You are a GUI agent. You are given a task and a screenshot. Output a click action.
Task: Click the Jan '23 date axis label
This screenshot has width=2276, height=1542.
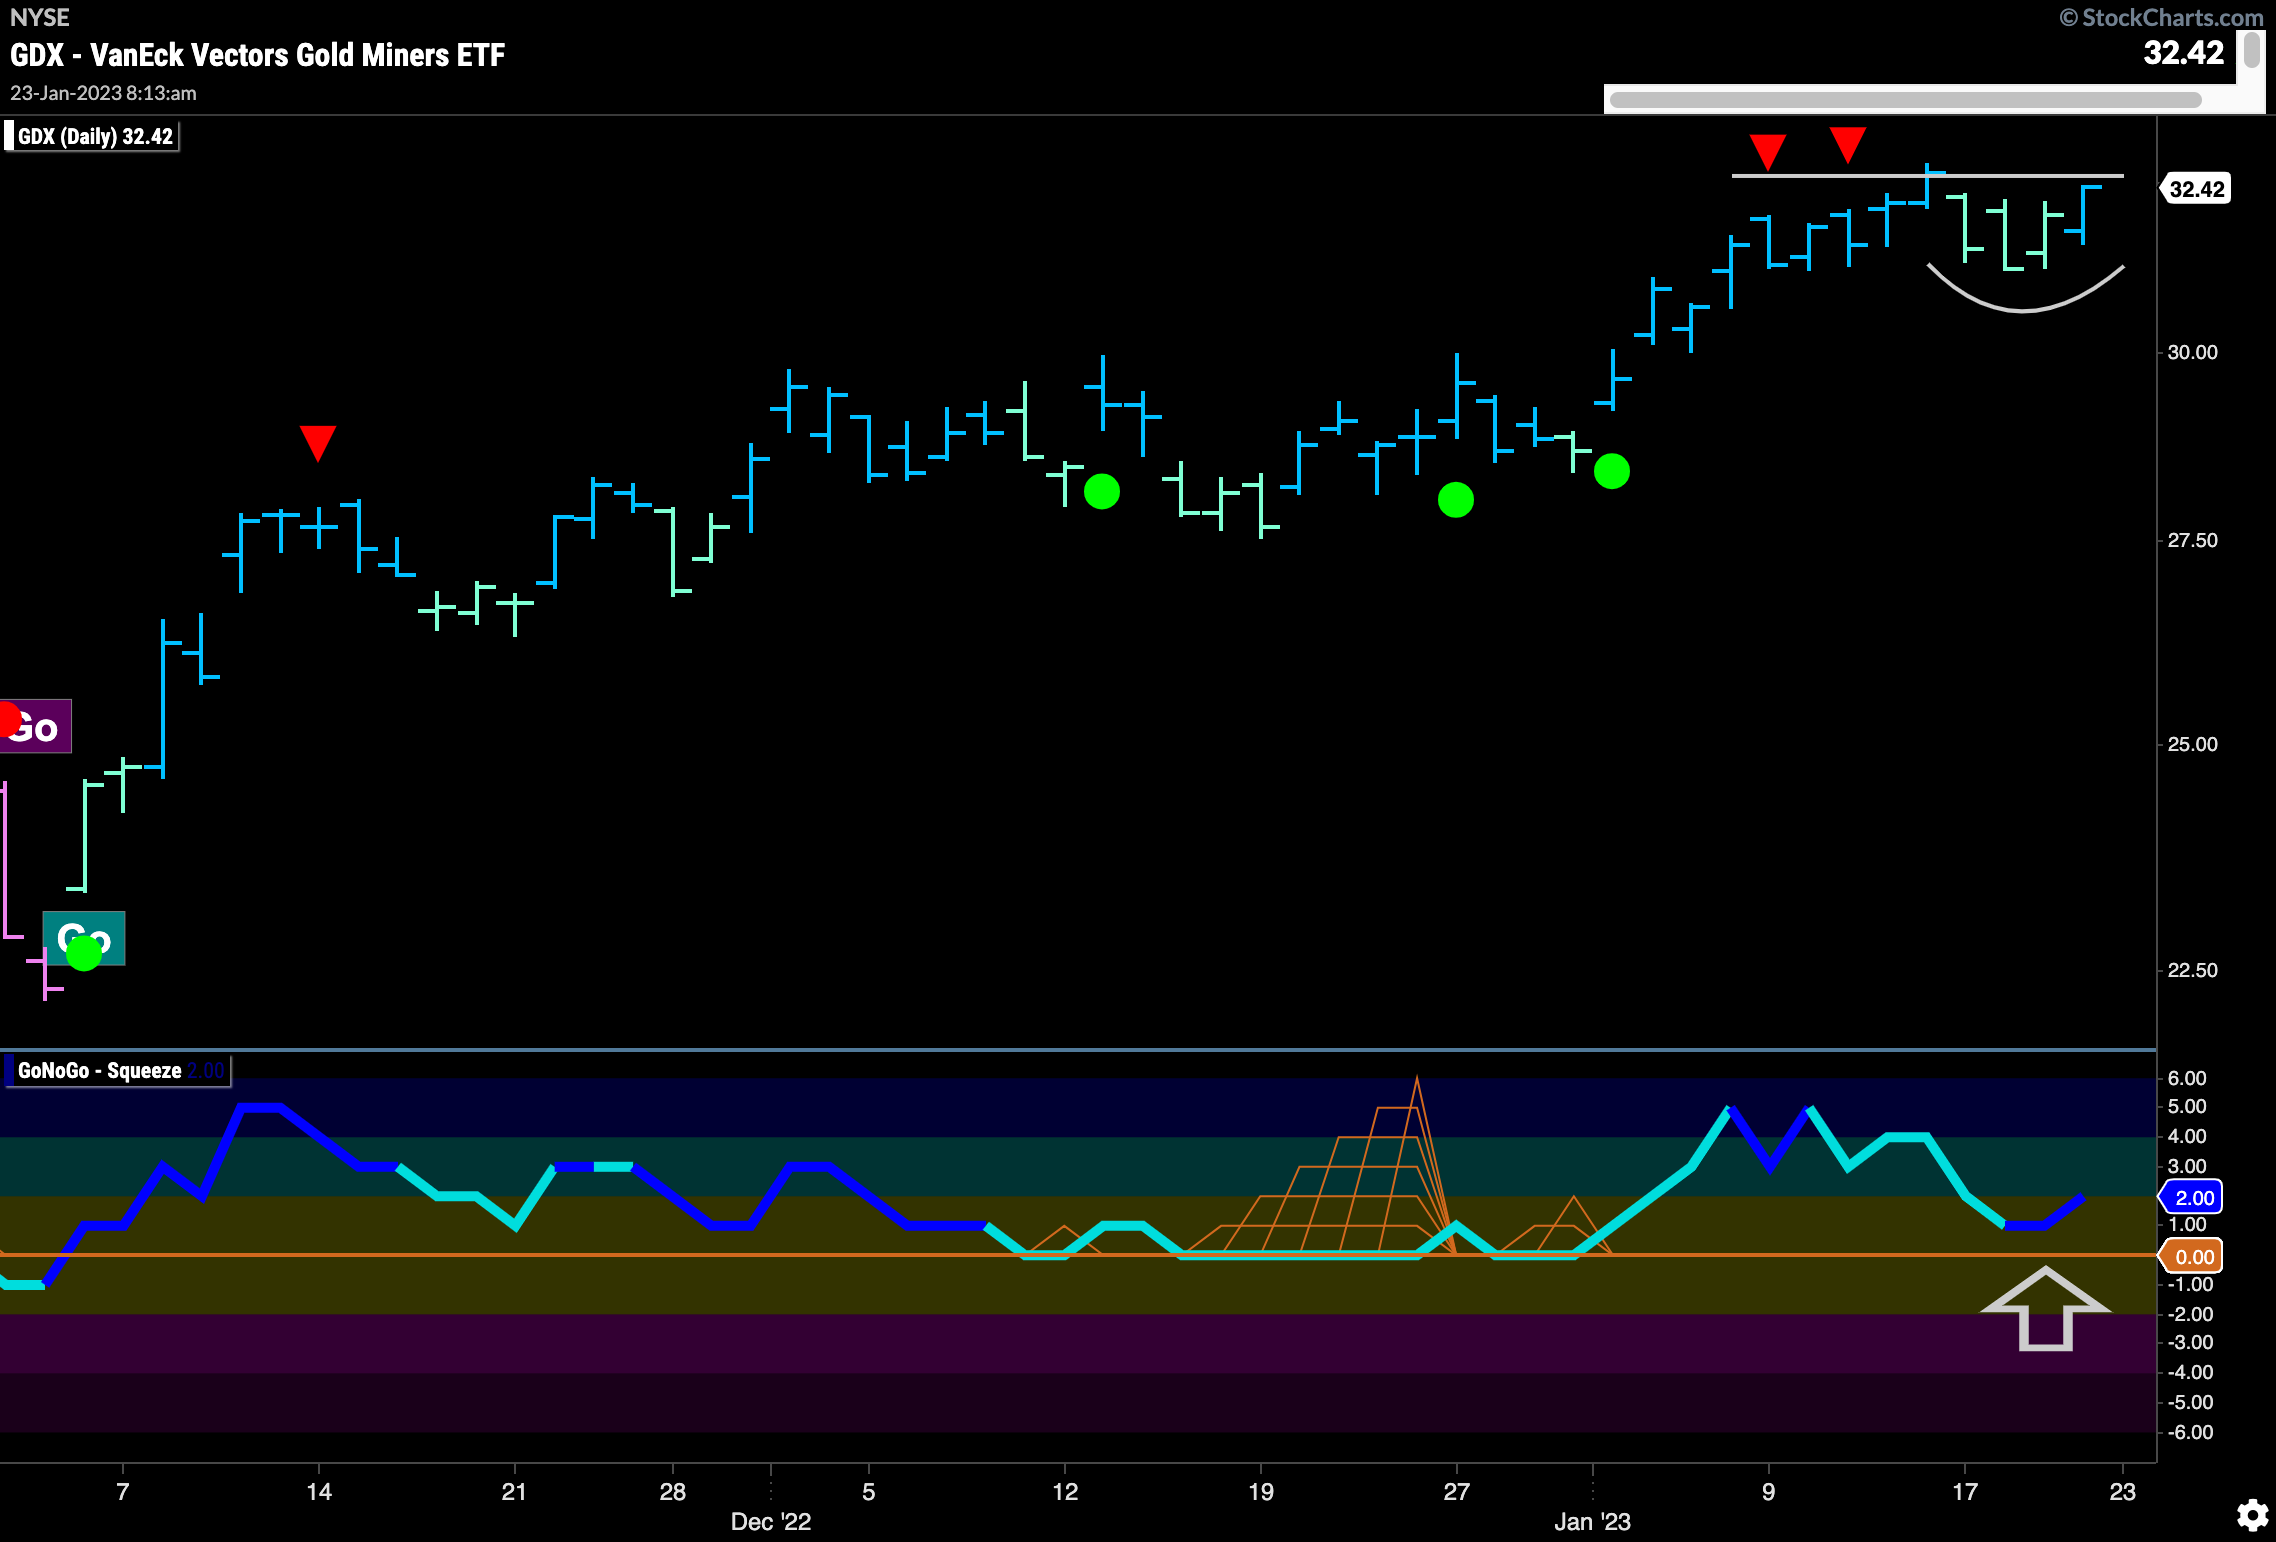point(1592,1522)
